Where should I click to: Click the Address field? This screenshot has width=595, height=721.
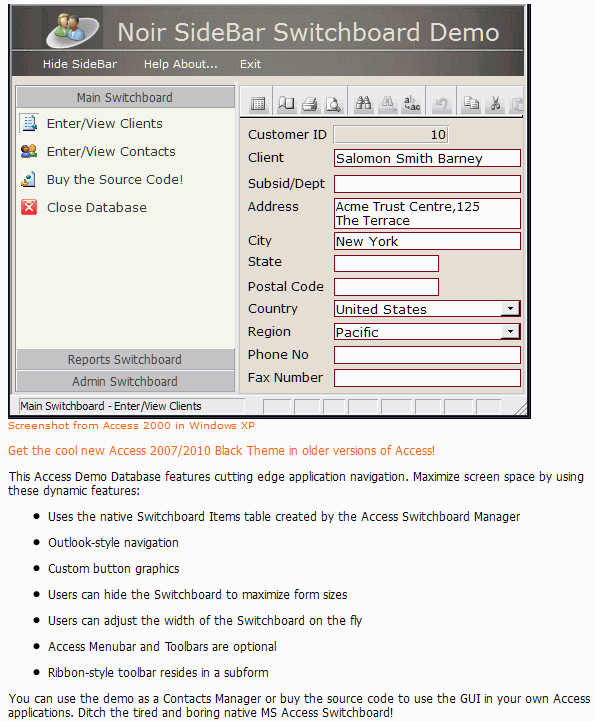[427, 213]
